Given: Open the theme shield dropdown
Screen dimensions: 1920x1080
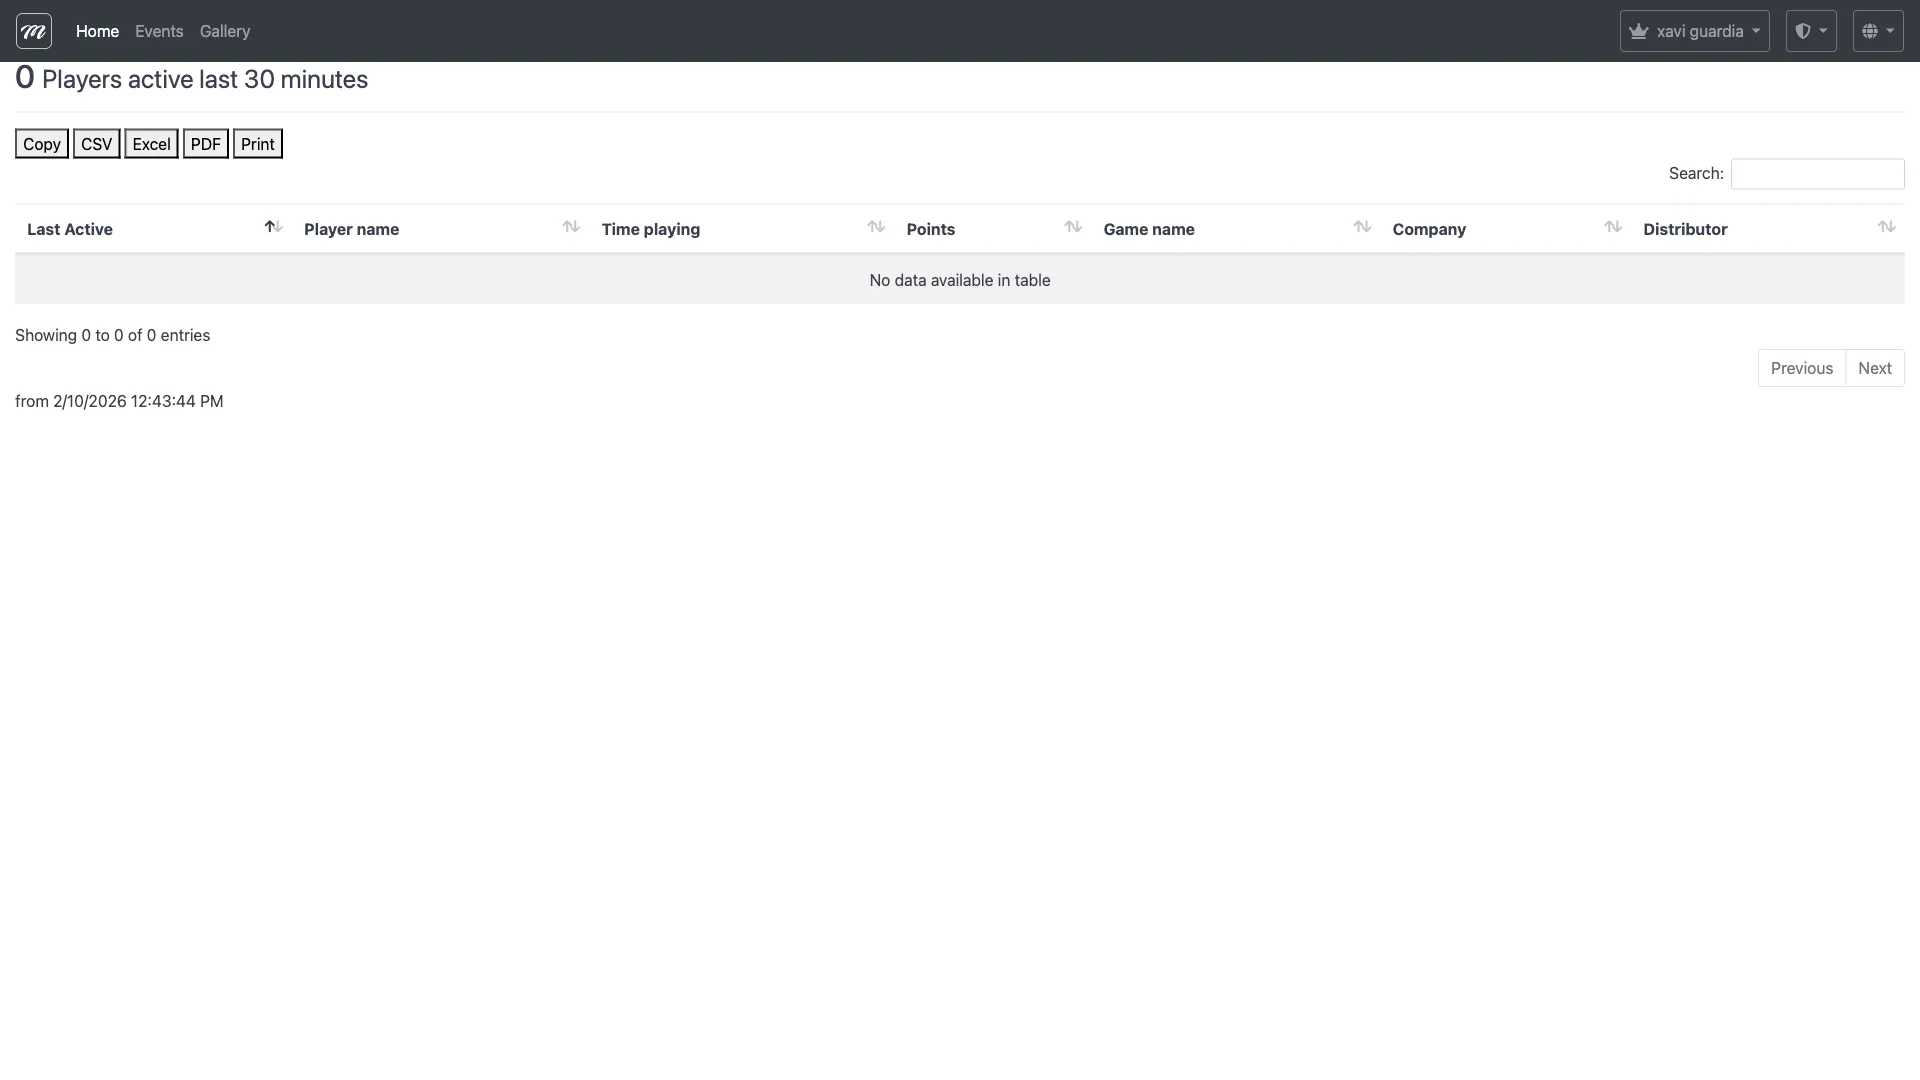Looking at the screenshot, I should (x=1811, y=31).
